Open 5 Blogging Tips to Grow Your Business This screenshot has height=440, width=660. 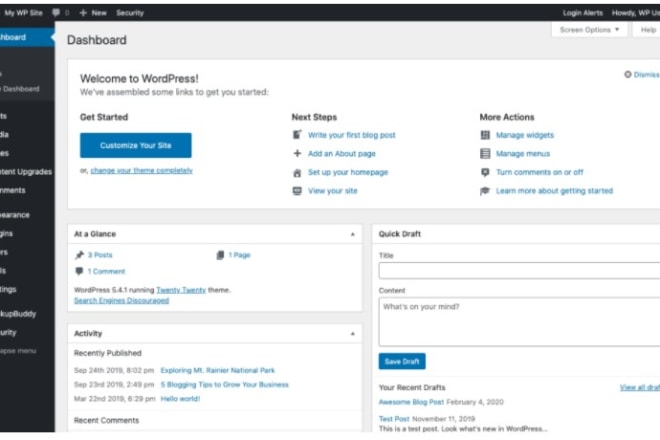pyautogui.click(x=224, y=384)
